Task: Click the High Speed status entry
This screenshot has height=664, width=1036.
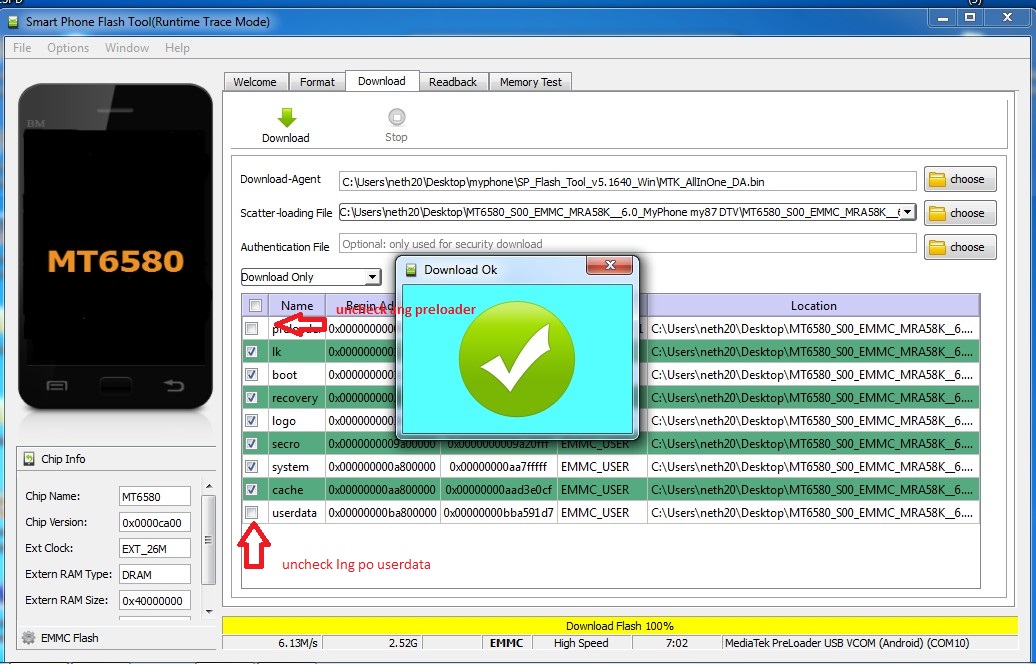Action: pyautogui.click(x=581, y=643)
